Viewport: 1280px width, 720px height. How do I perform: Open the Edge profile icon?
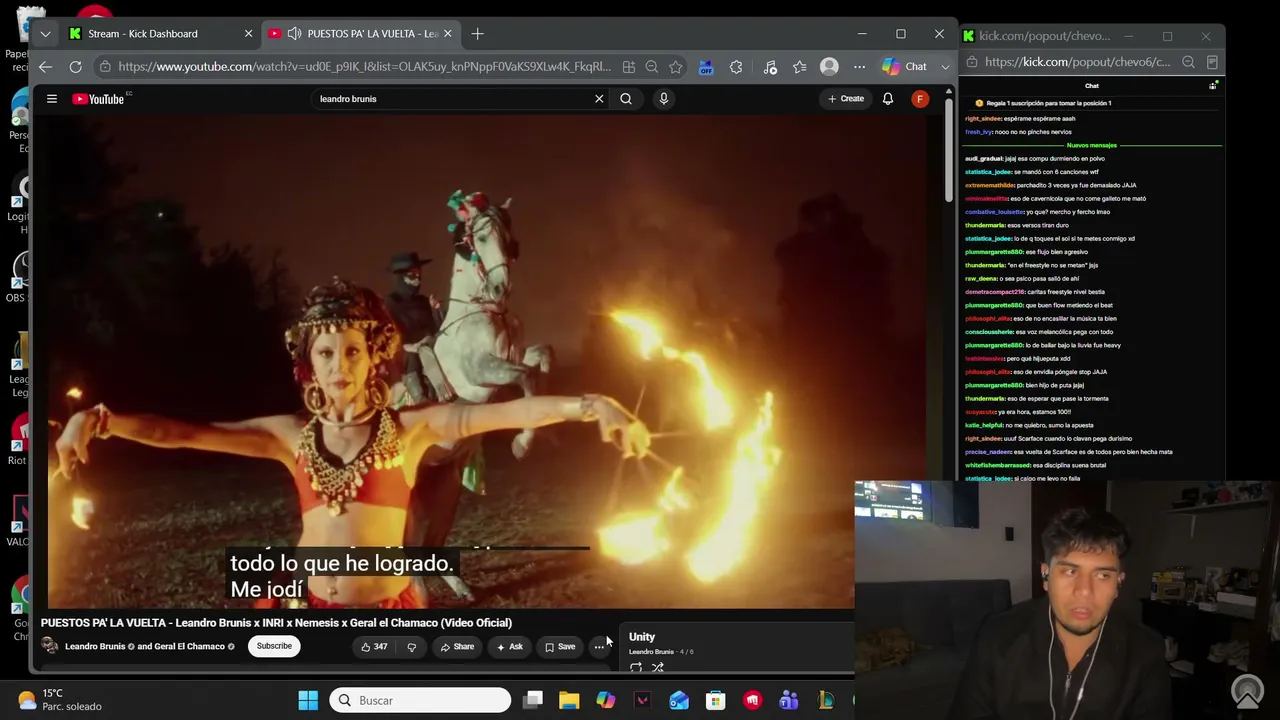click(x=829, y=67)
